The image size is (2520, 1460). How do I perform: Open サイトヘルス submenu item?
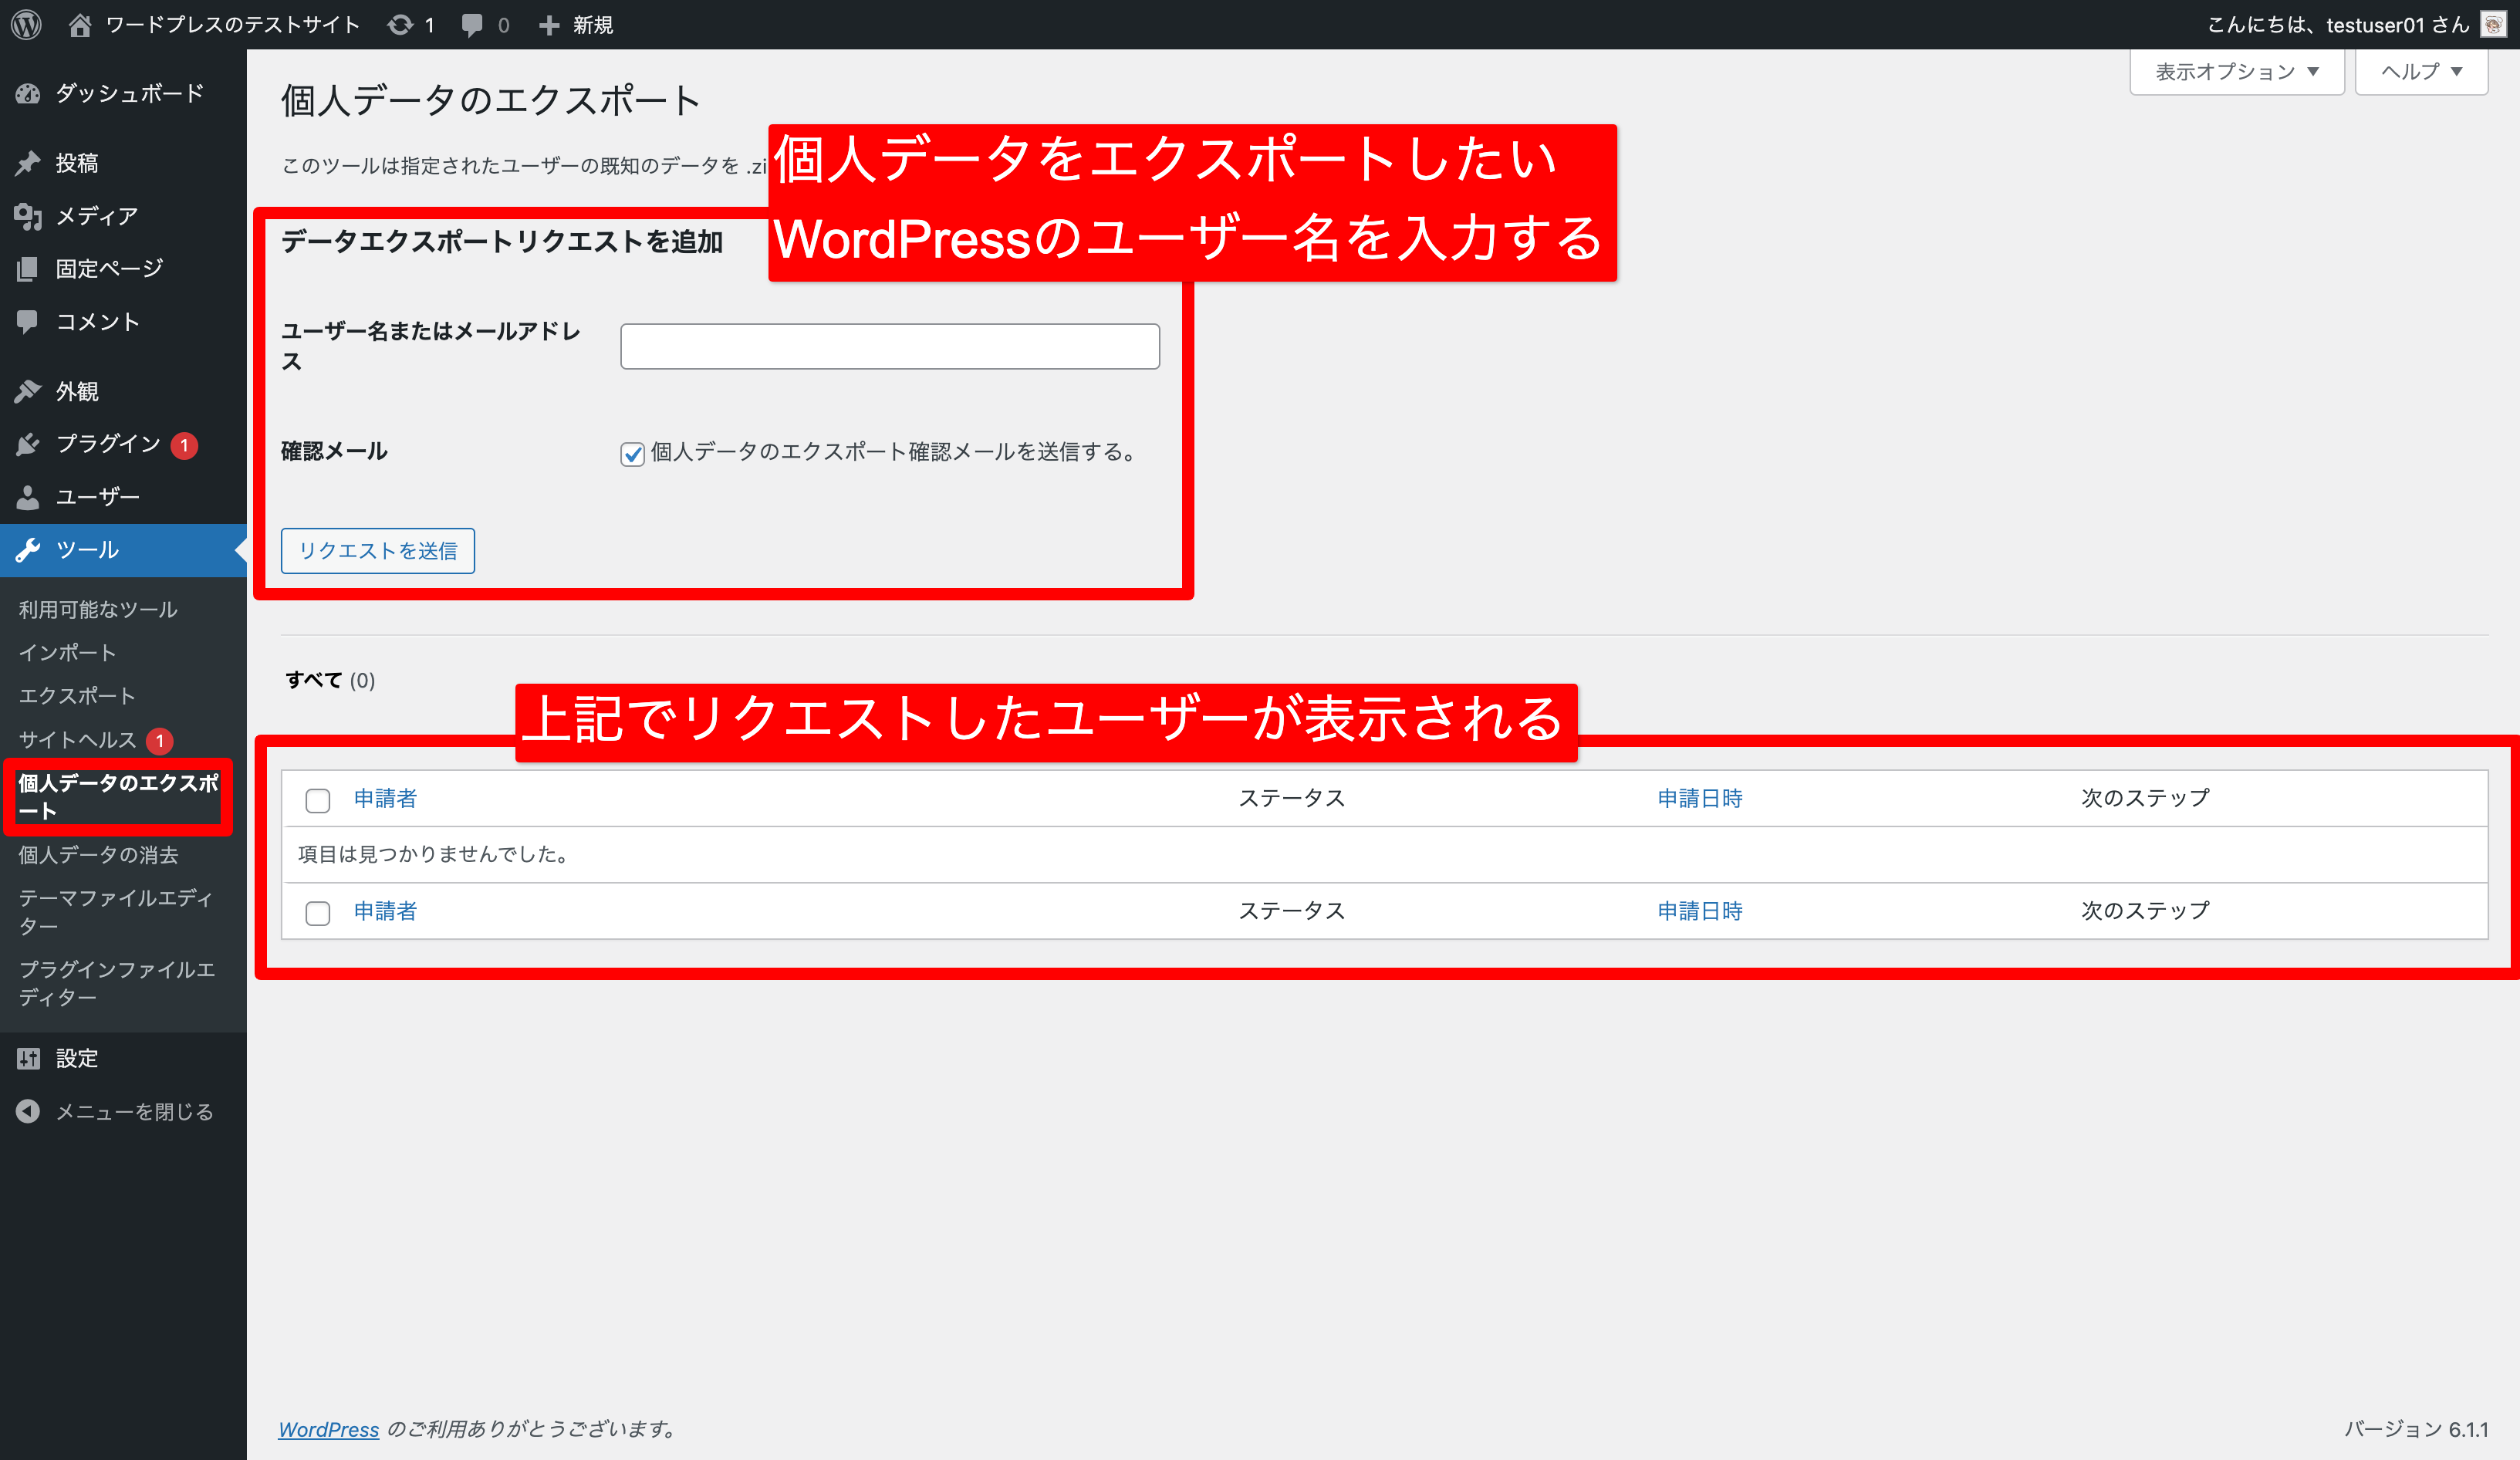tap(77, 739)
